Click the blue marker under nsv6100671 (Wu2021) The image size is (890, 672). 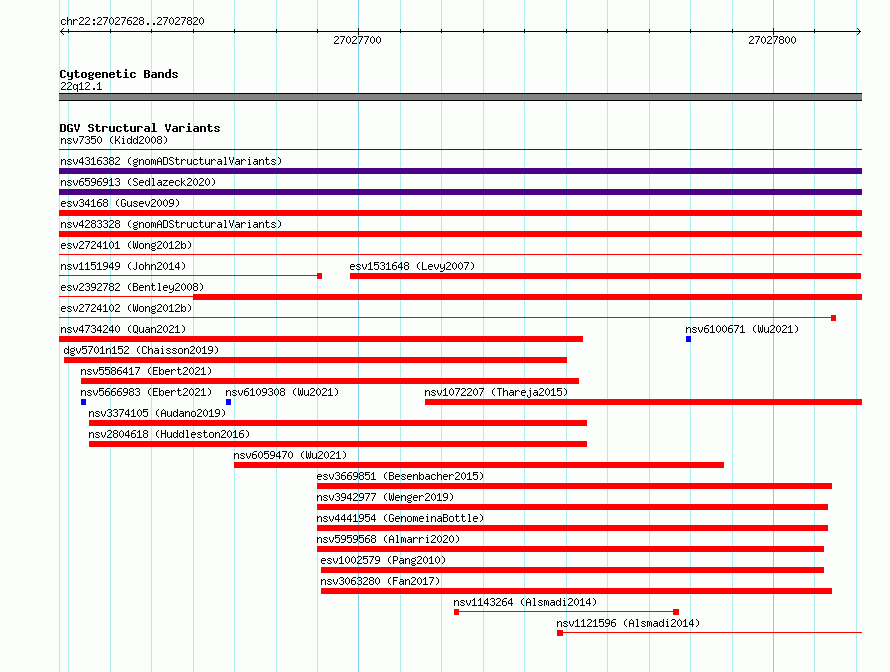[x=689, y=339]
